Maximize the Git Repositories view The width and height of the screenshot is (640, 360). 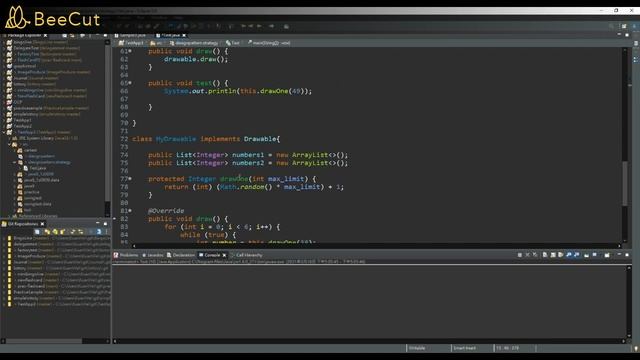coord(105,224)
